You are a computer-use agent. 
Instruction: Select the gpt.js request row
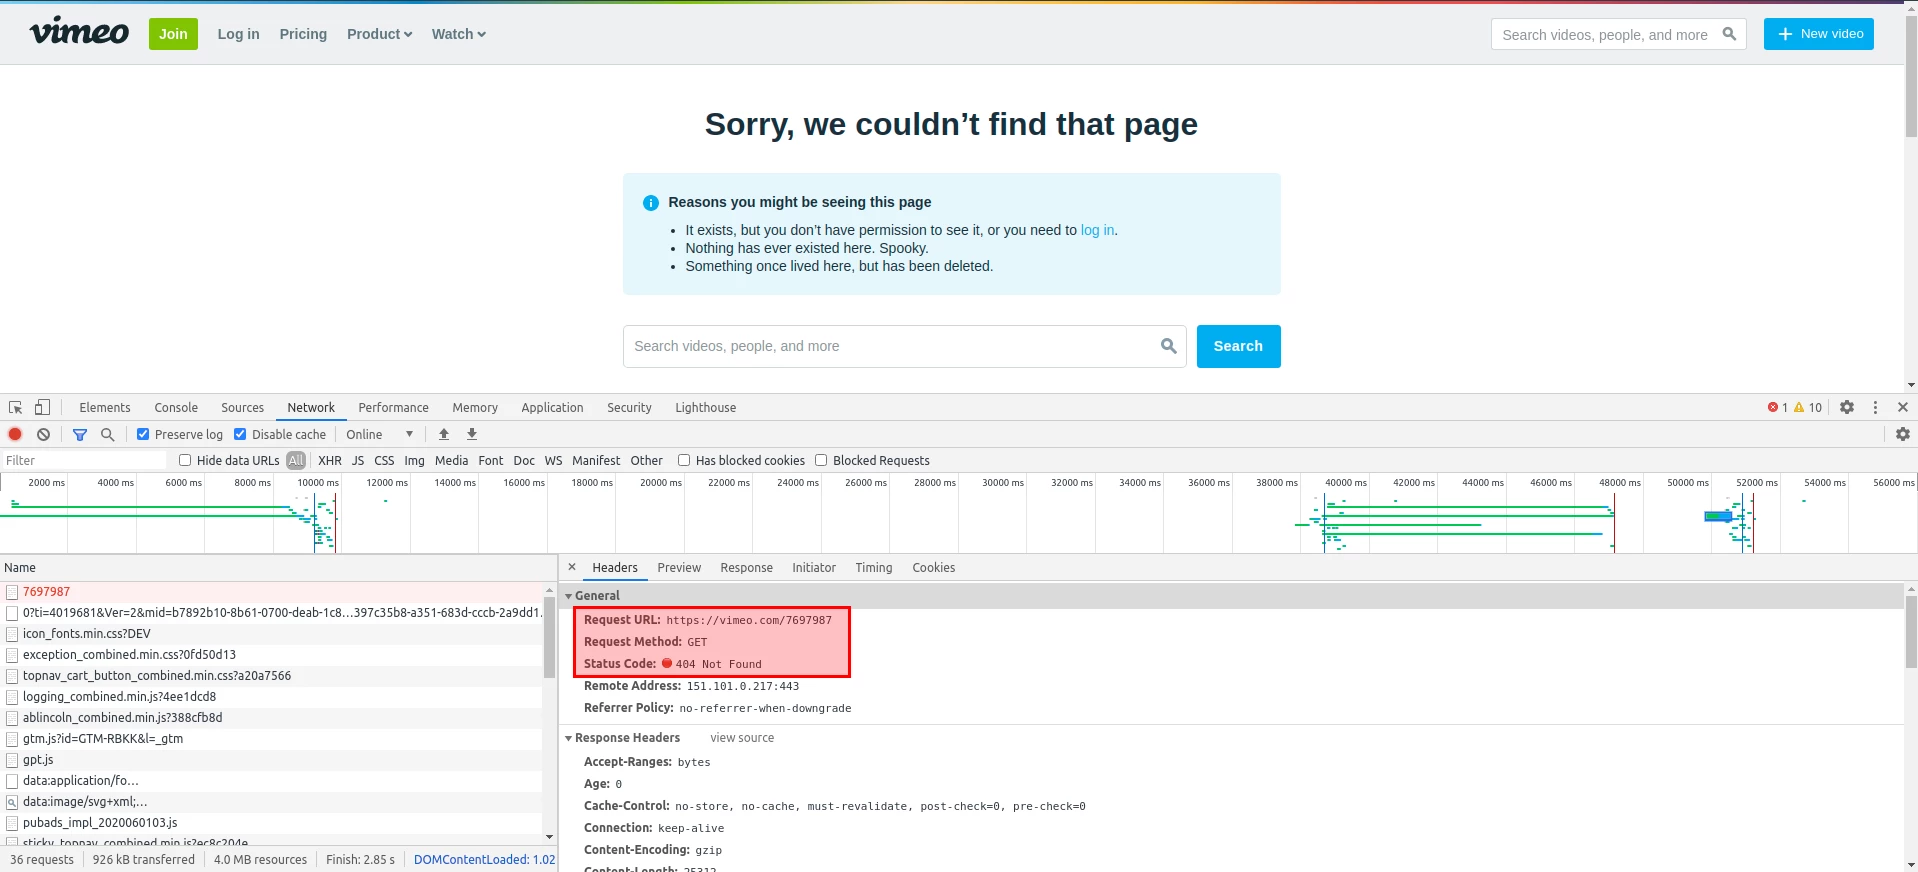(x=271, y=760)
